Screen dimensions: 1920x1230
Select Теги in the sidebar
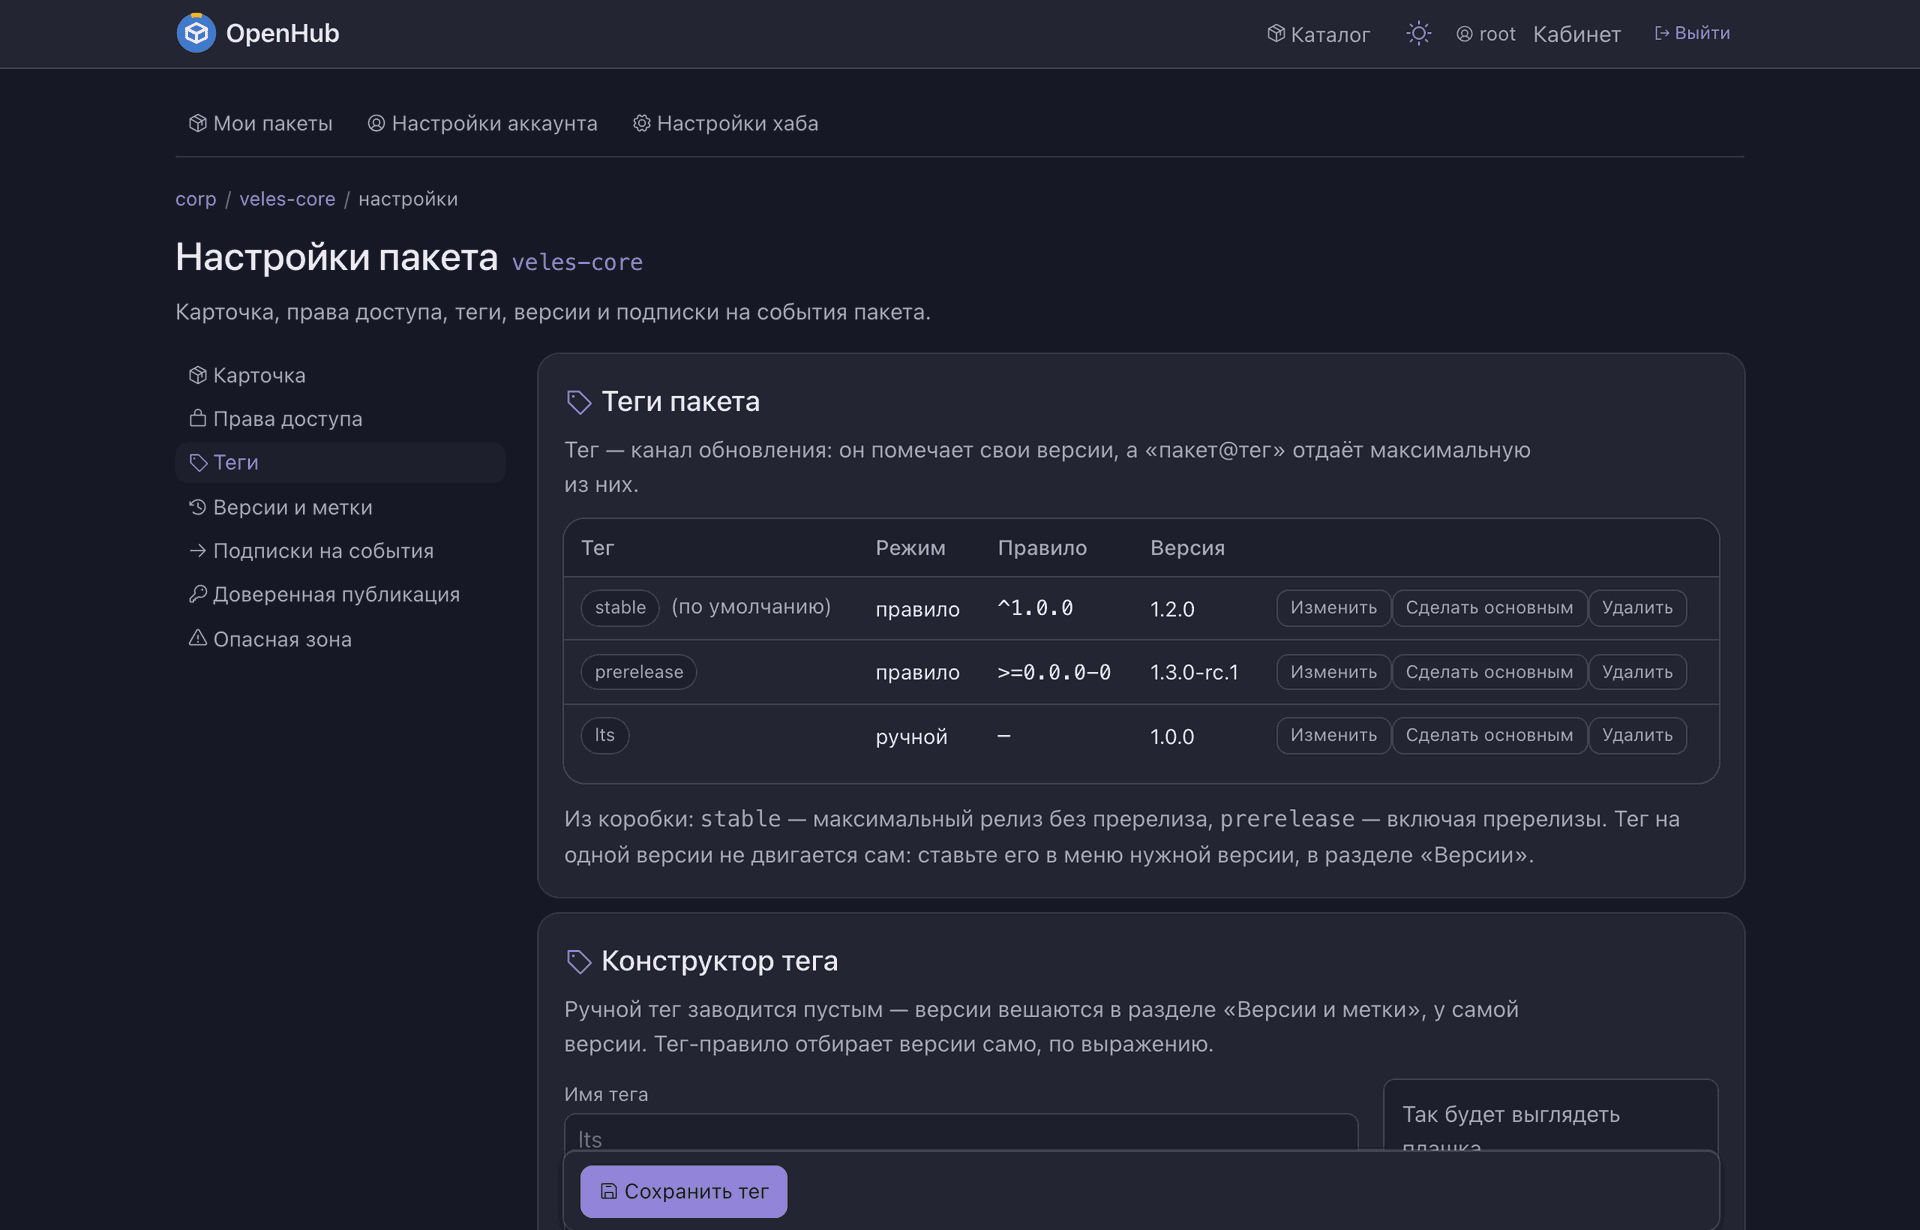[340, 462]
